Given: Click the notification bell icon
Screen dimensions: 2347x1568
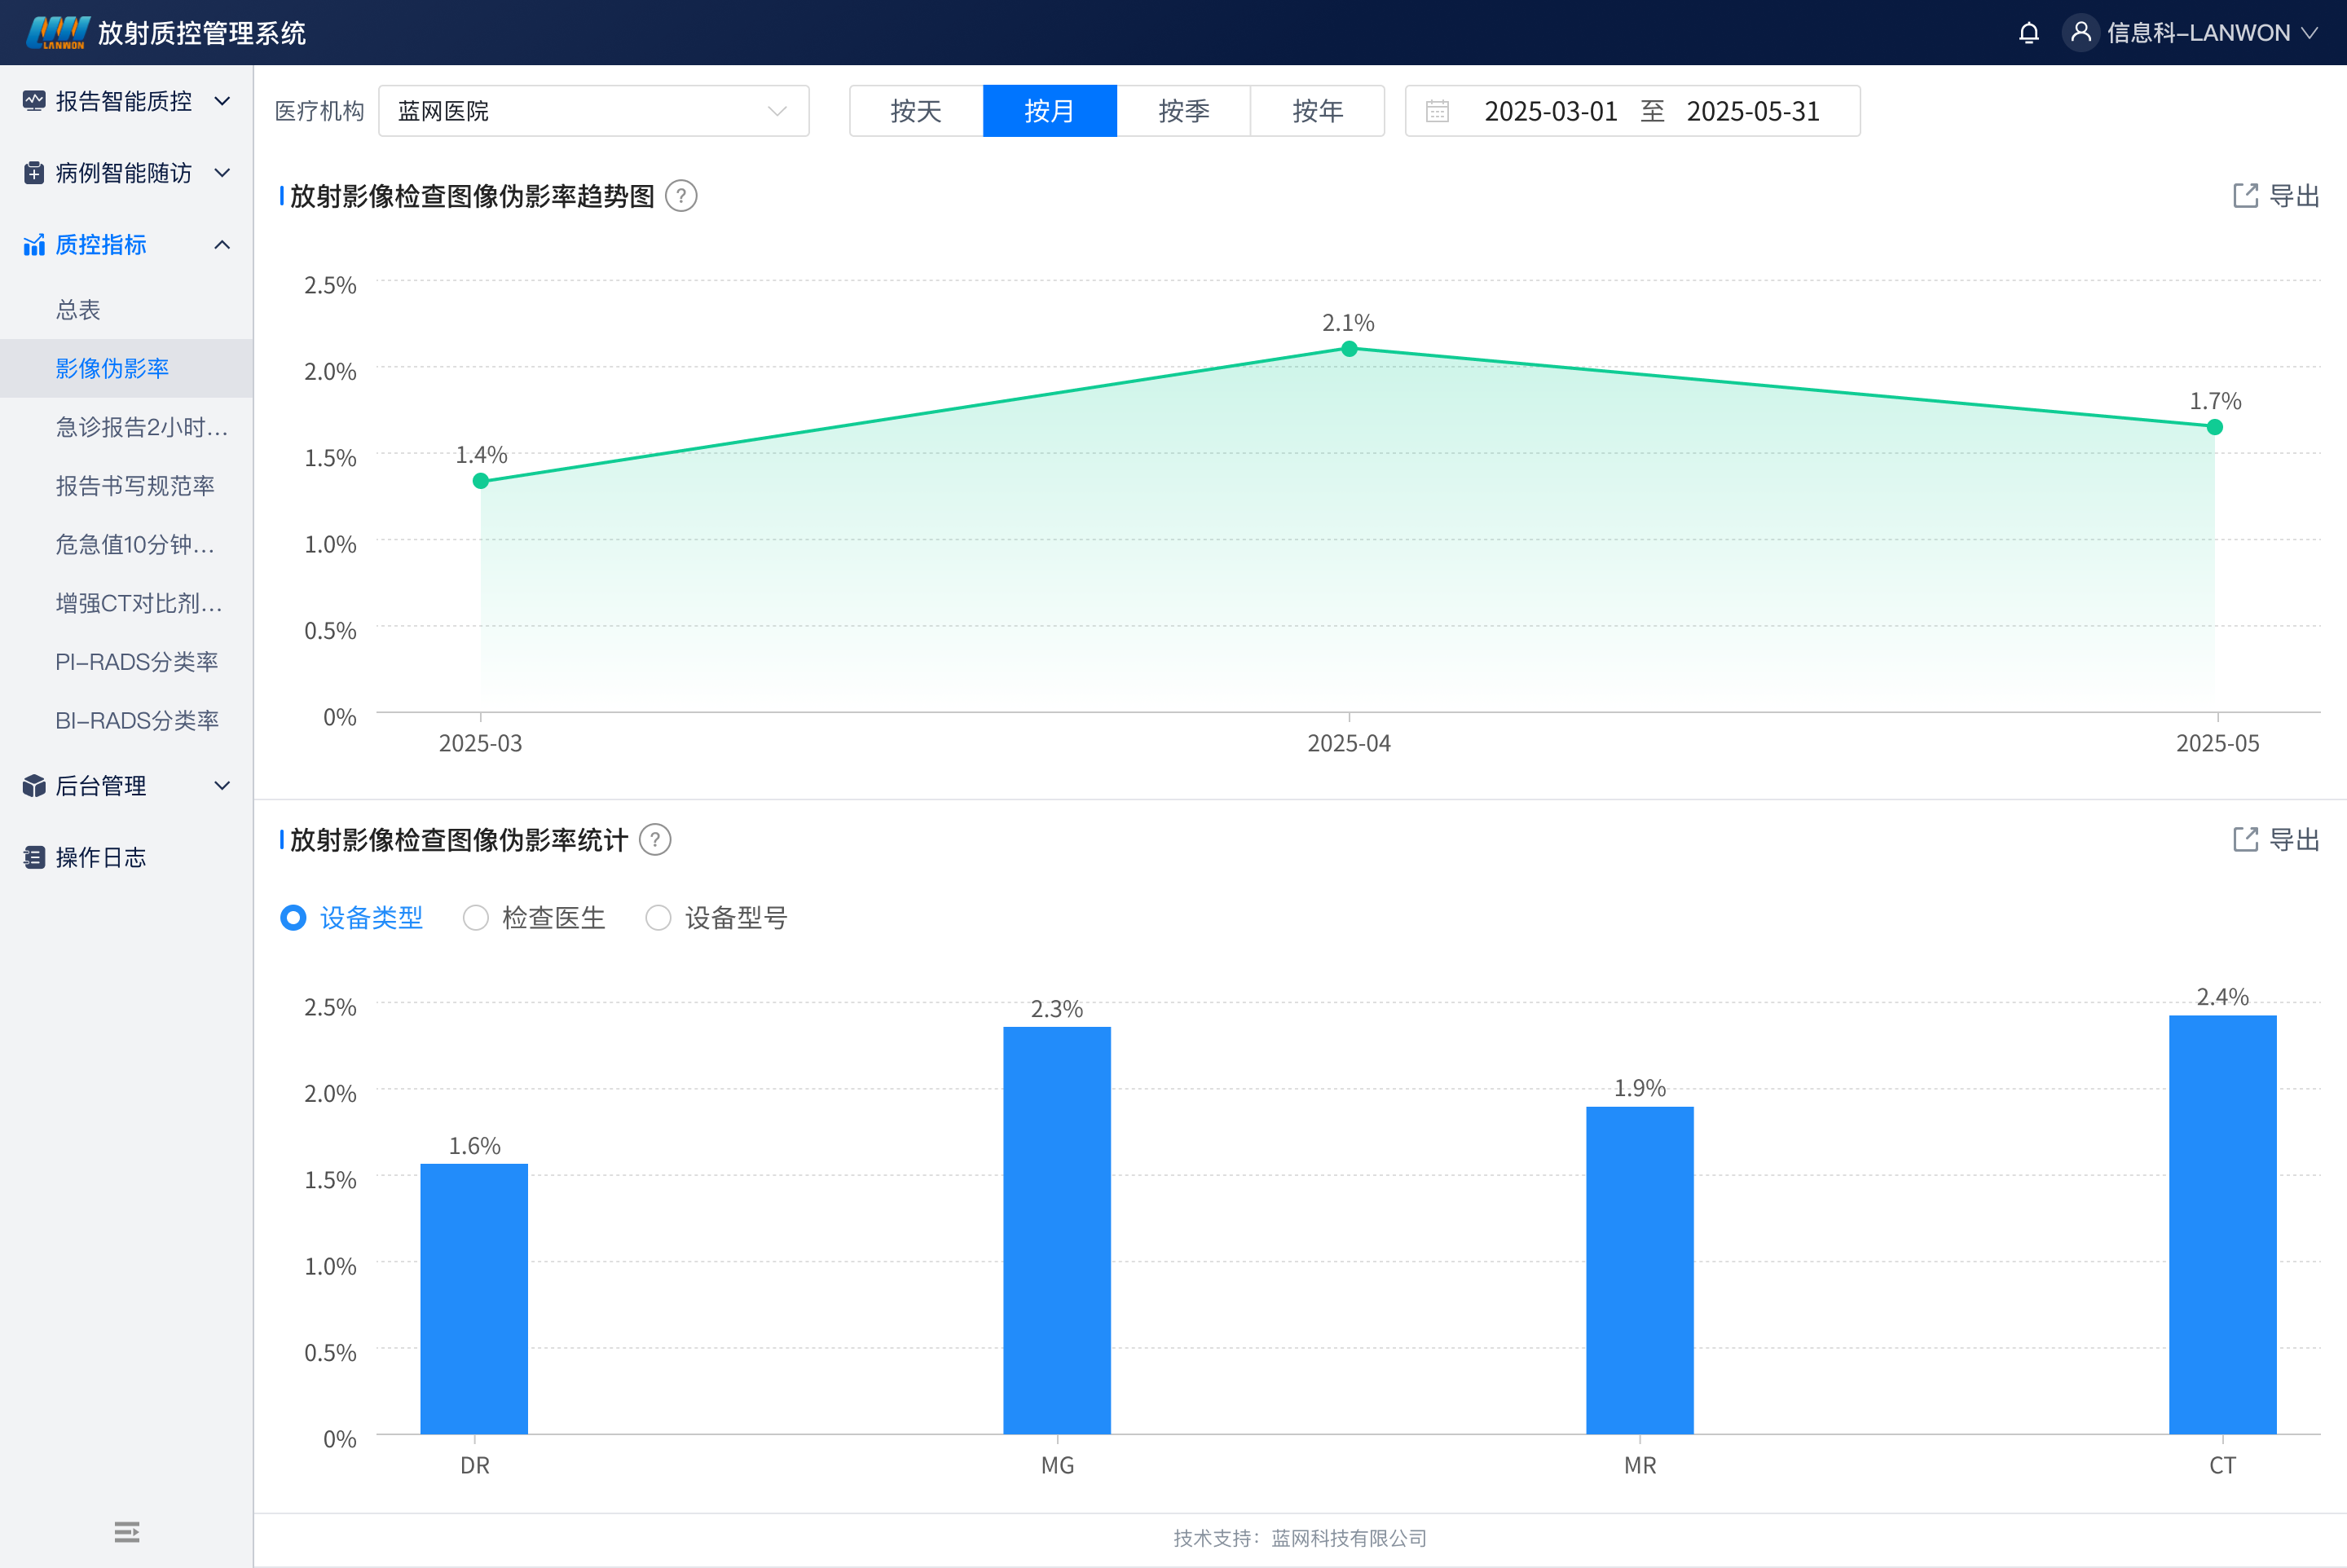Looking at the screenshot, I should (x=2028, y=33).
